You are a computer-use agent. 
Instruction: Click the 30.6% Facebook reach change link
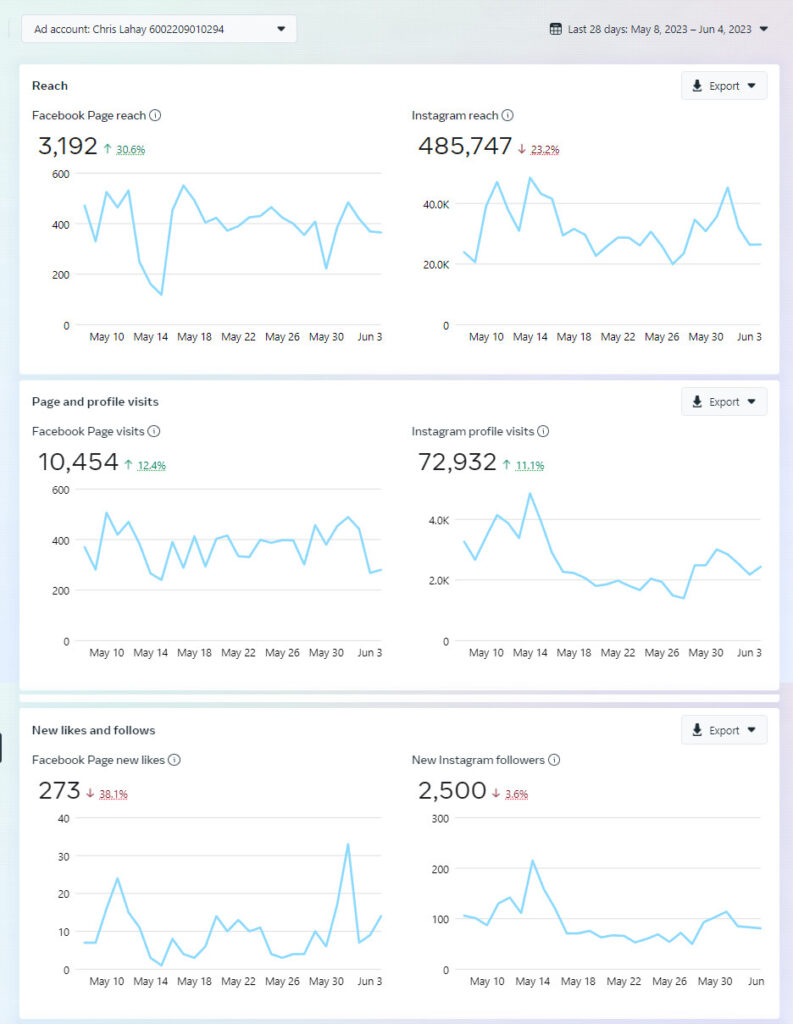point(131,150)
